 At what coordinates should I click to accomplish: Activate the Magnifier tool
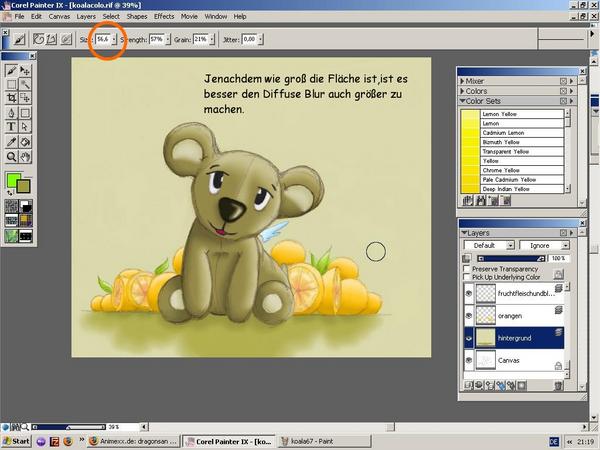coord(11,157)
